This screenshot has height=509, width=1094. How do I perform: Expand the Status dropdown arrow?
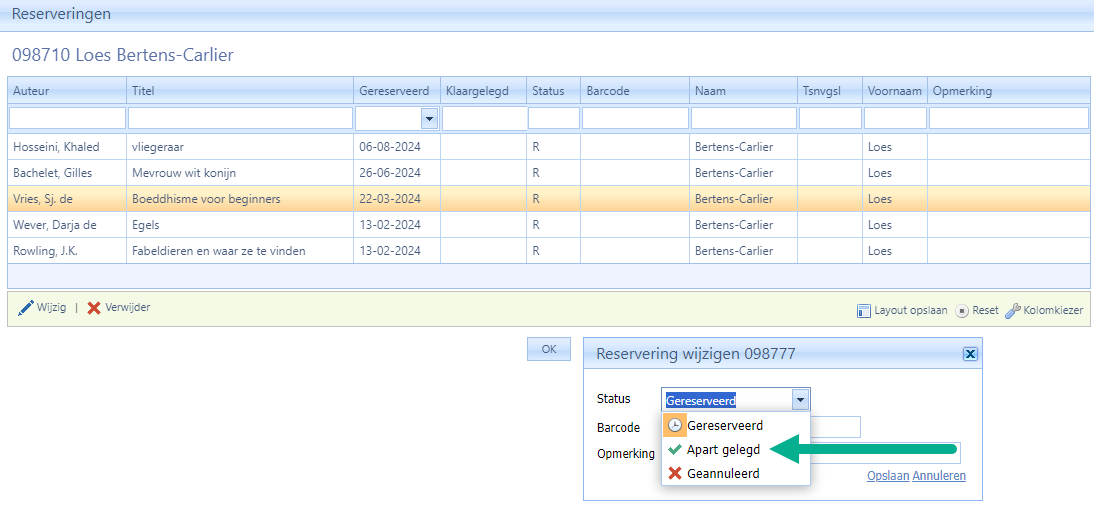point(799,400)
